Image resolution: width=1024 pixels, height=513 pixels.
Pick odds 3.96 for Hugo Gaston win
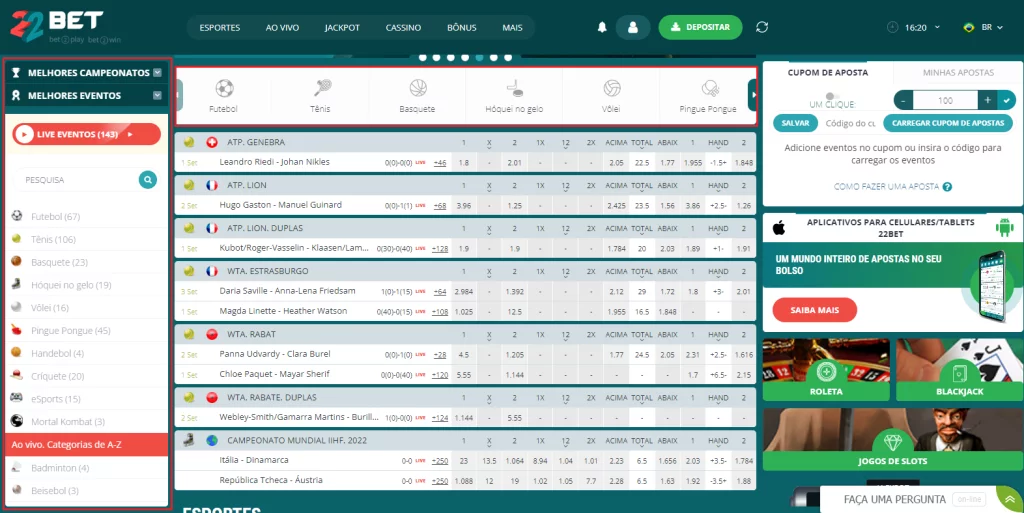pos(464,205)
